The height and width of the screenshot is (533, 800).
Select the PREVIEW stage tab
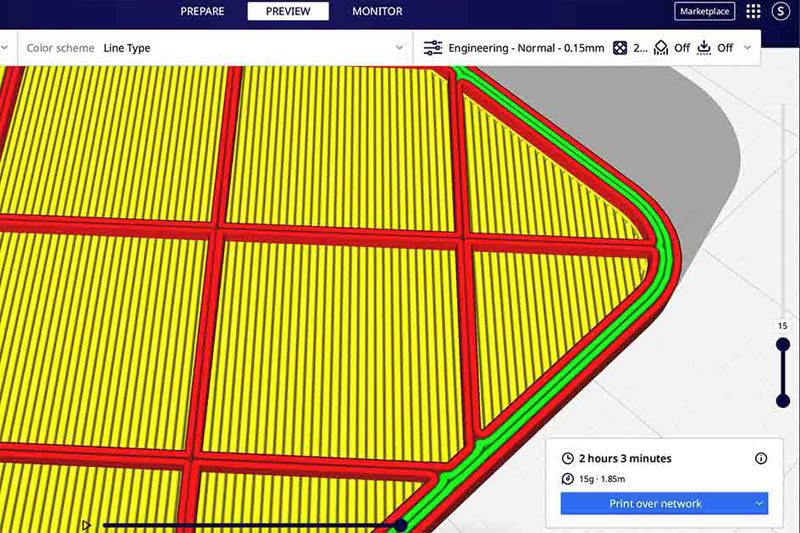288,11
